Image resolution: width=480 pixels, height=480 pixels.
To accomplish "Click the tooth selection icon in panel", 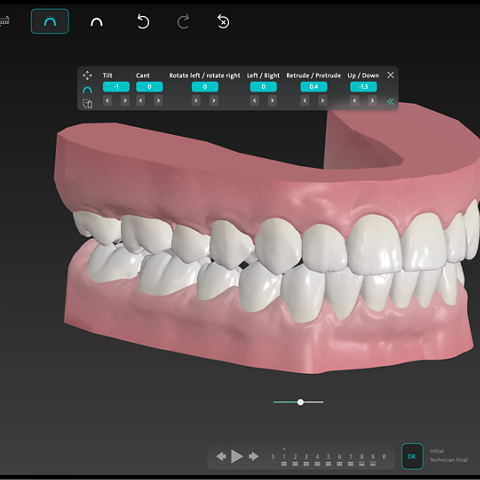I will [87, 104].
